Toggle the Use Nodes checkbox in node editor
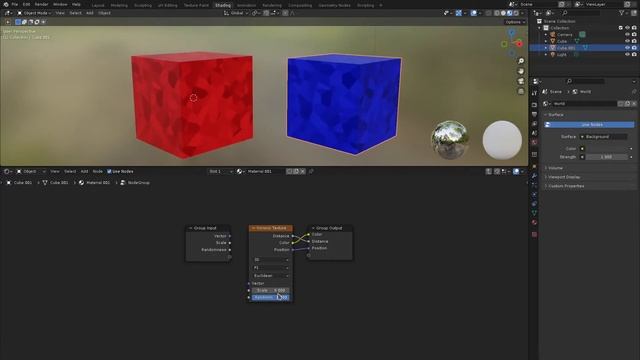Screen dimensions: 640x360 (109, 171)
